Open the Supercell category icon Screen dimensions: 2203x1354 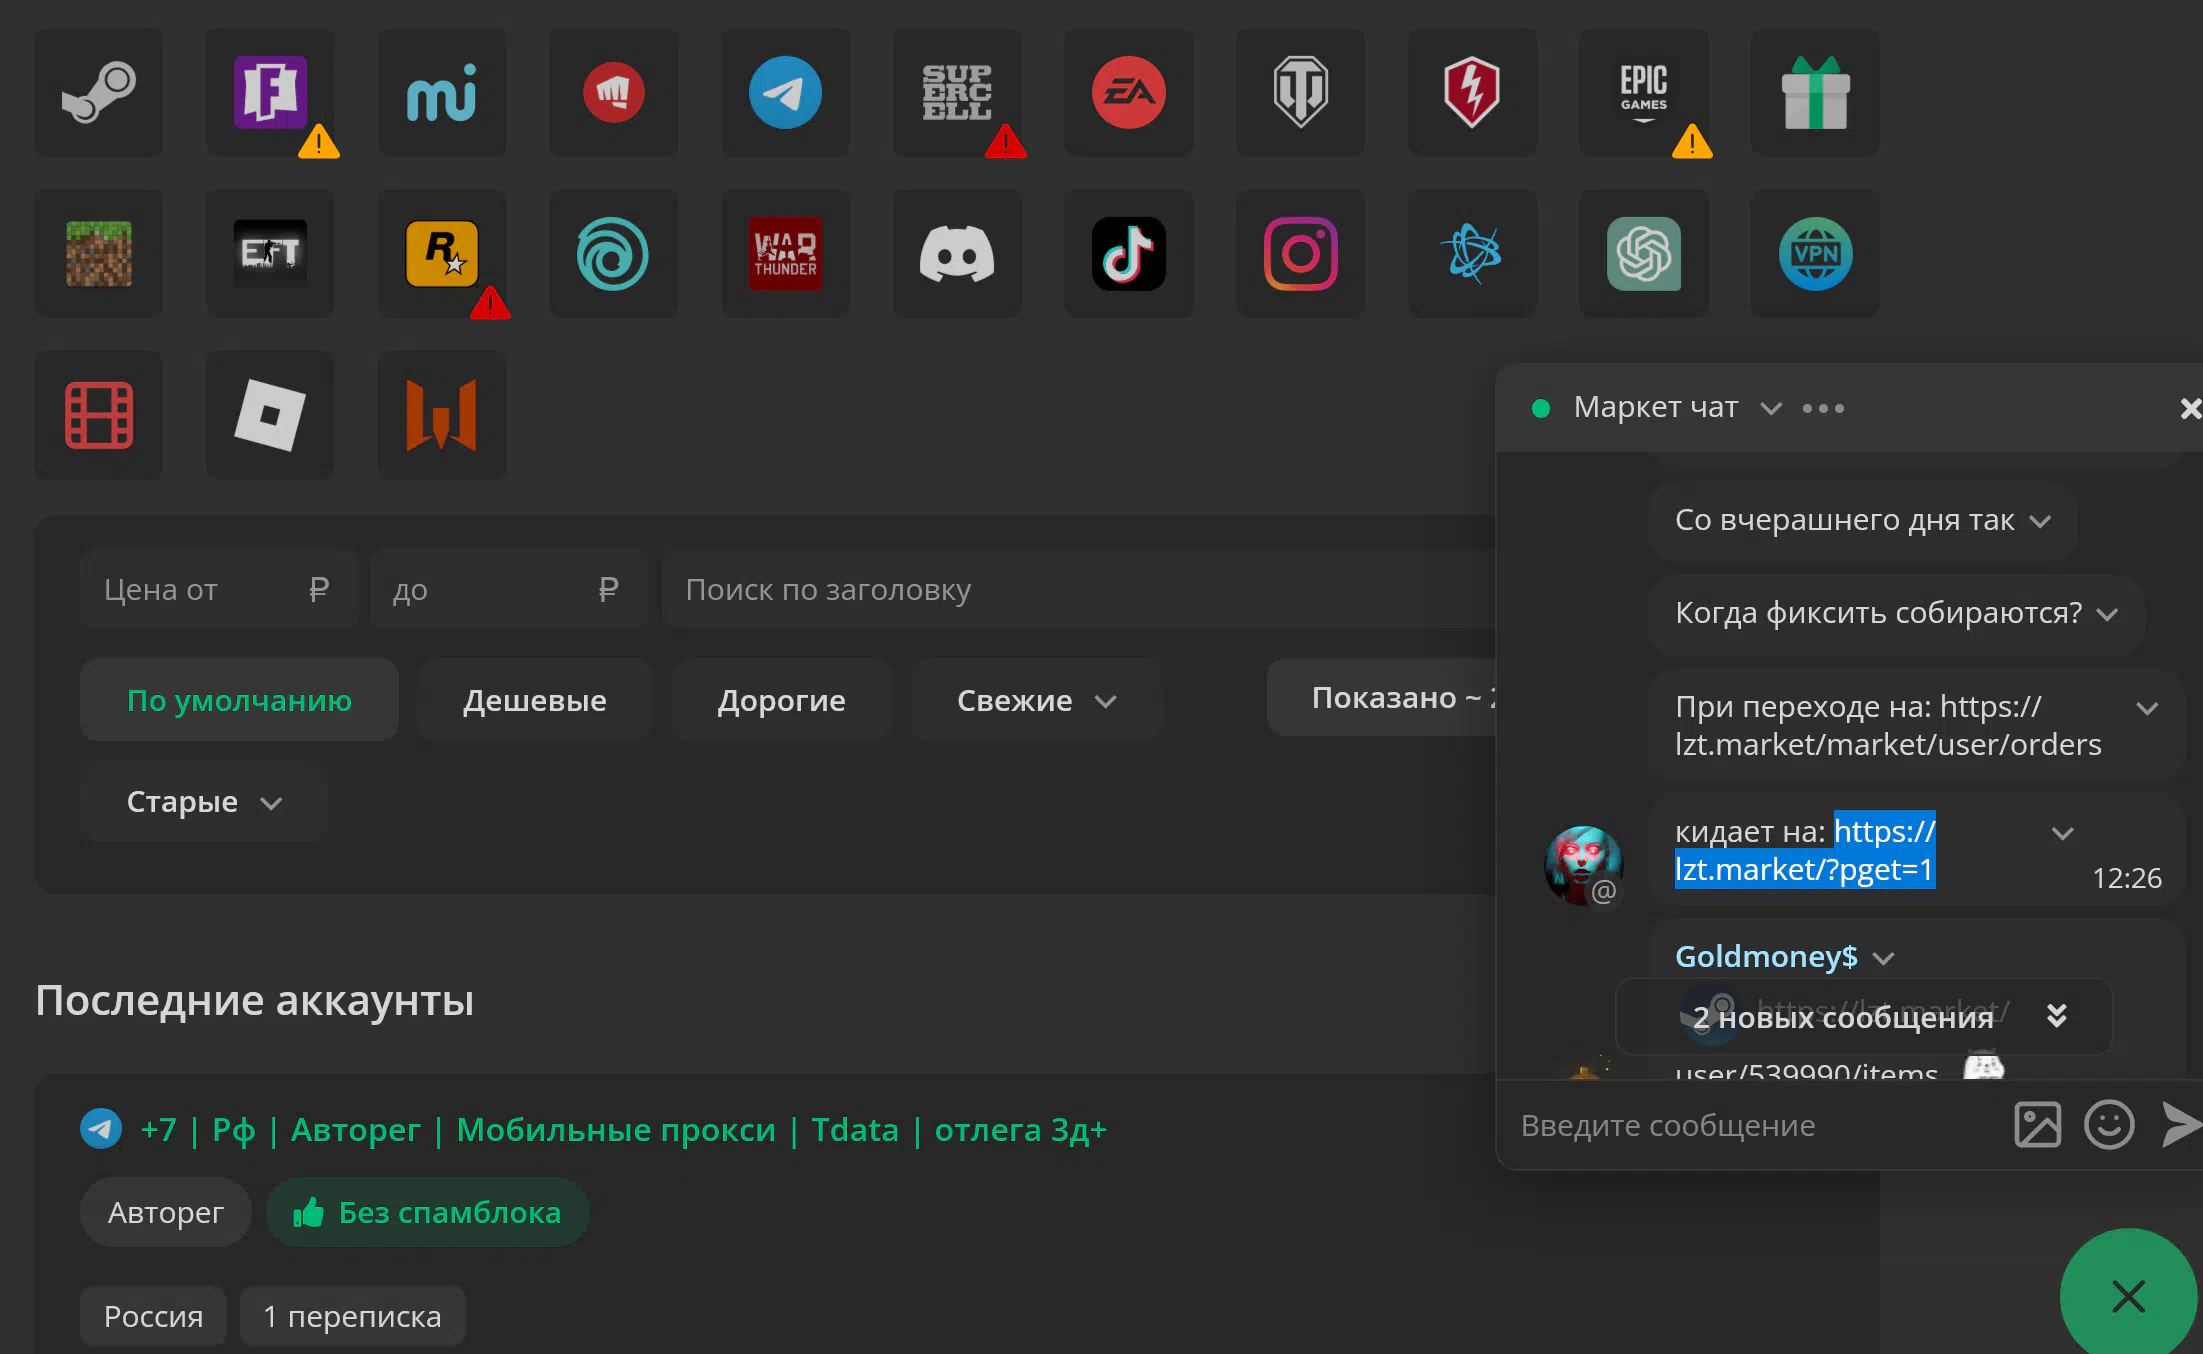(957, 92)
